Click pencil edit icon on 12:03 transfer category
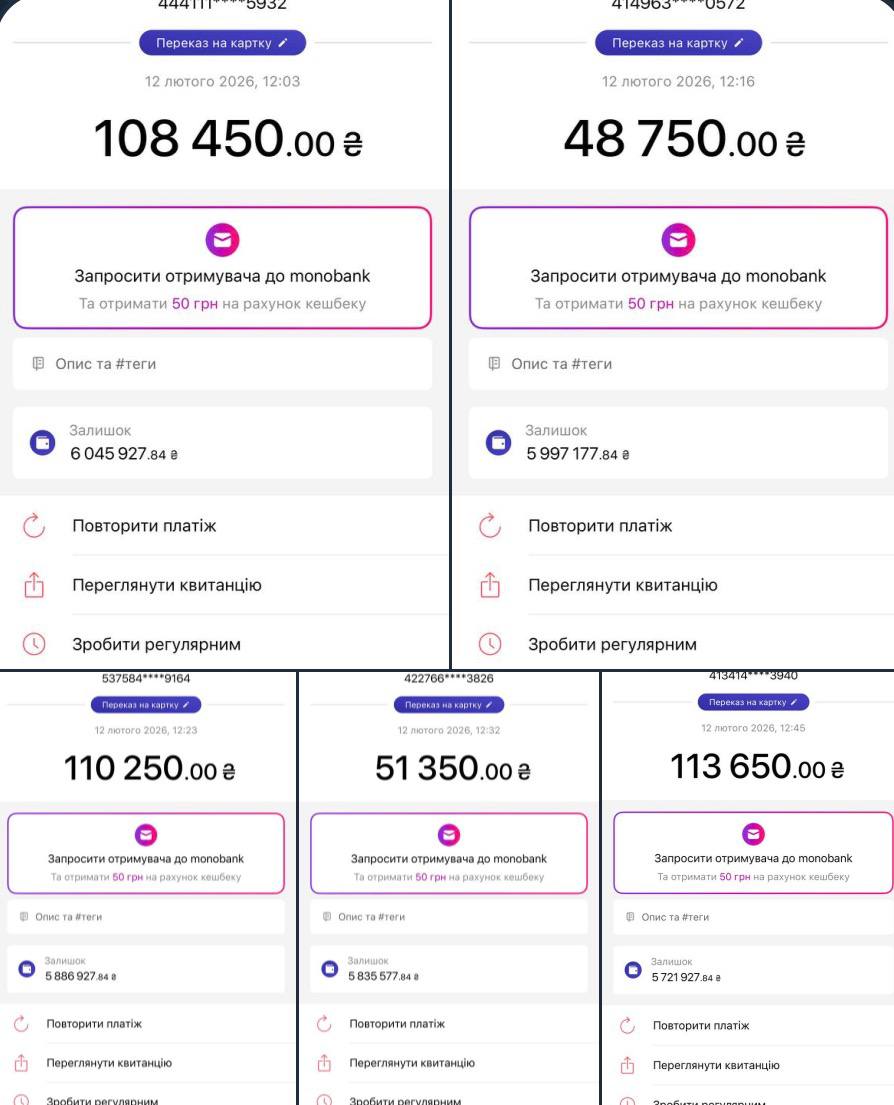The image size is (894, 1105). pyautogui.click(x=284, y=43)
